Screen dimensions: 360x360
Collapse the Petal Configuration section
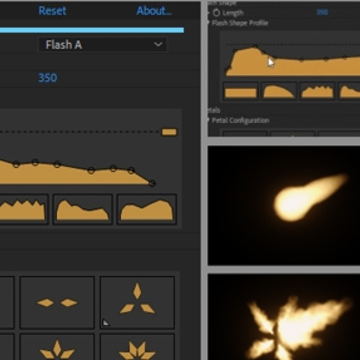coord(209,120)
